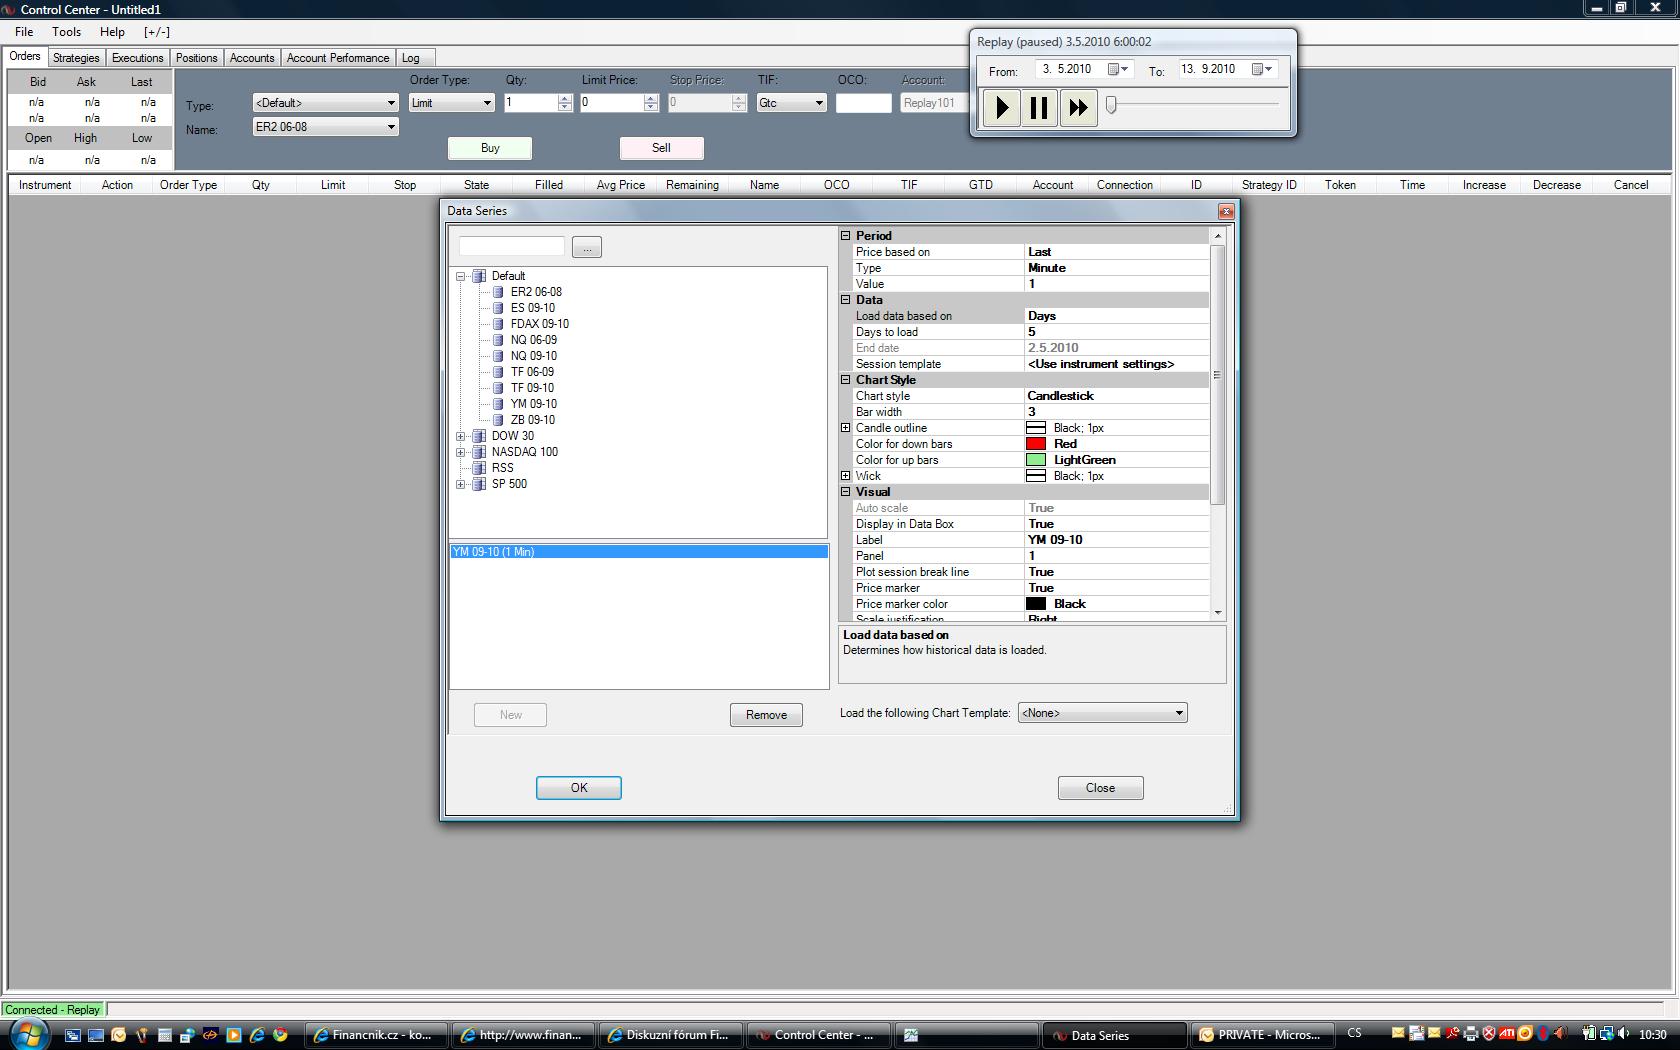Click the Pause replay button
The width and height of the screenshot is (1680, 1050).
(x=1039, y=107)
